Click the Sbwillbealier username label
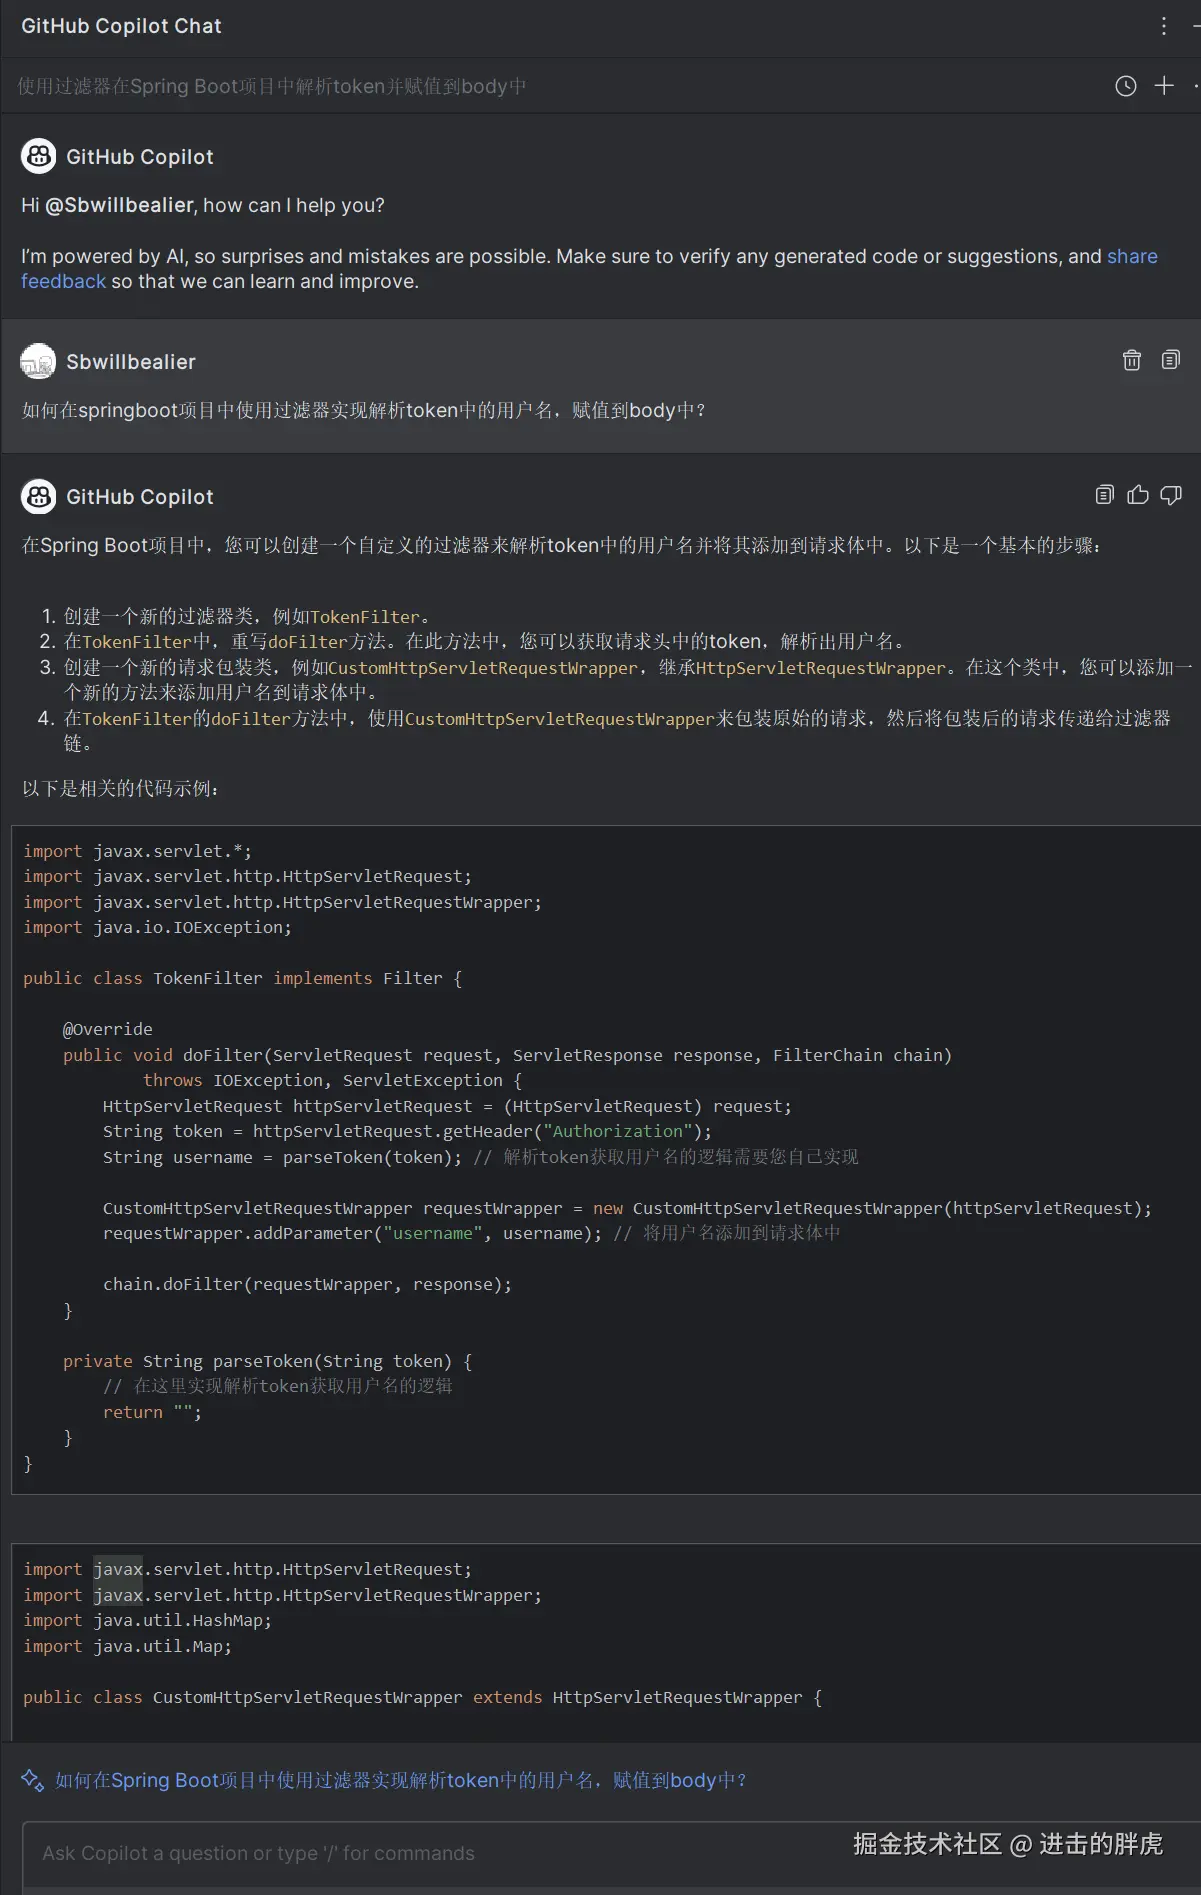The height and width of the screenshot is (1895, 1201). coord(131,362)
